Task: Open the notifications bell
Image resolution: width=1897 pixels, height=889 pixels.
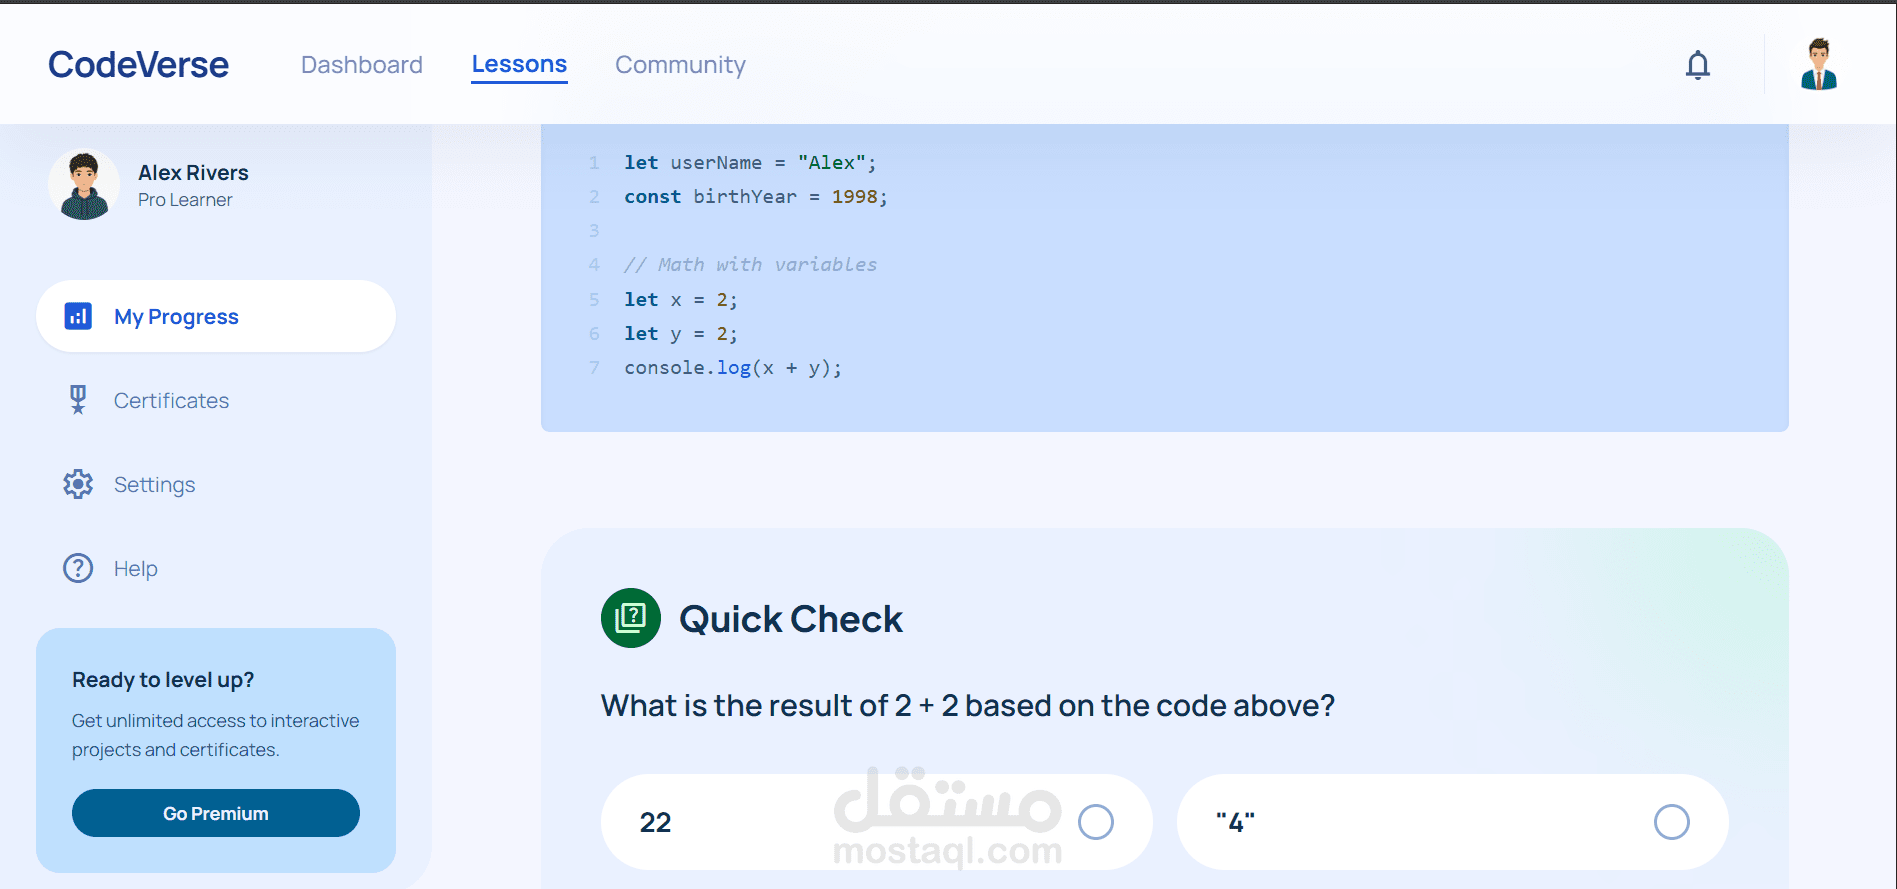Action: (x=1697, y=65)
